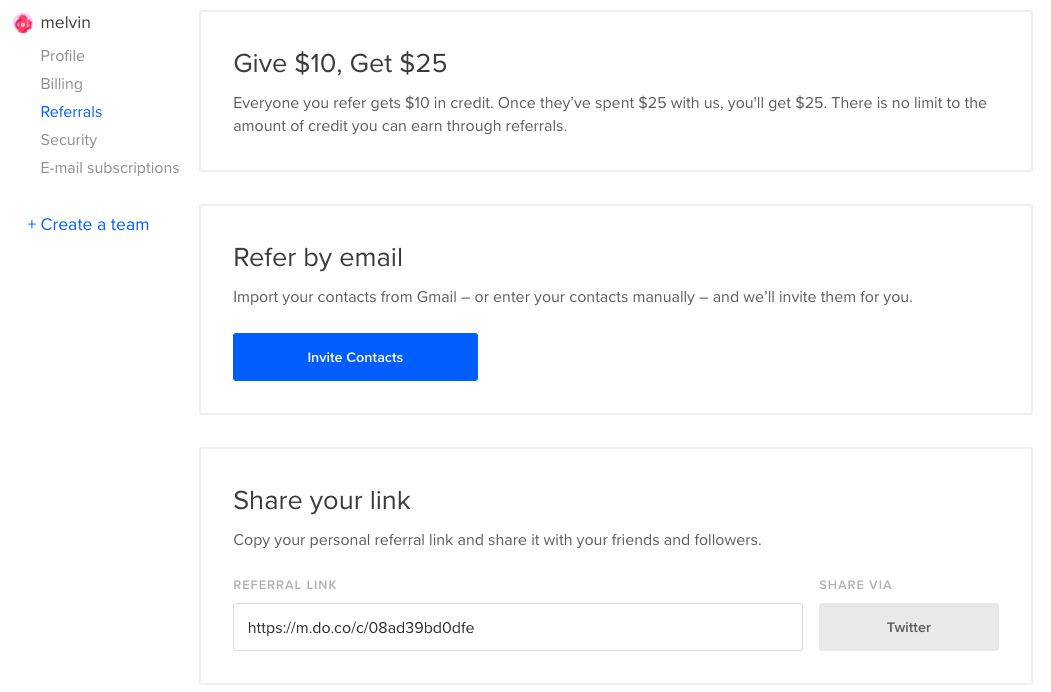Open Security settings
Viewport: 1051px width, 692px height.
68,140
